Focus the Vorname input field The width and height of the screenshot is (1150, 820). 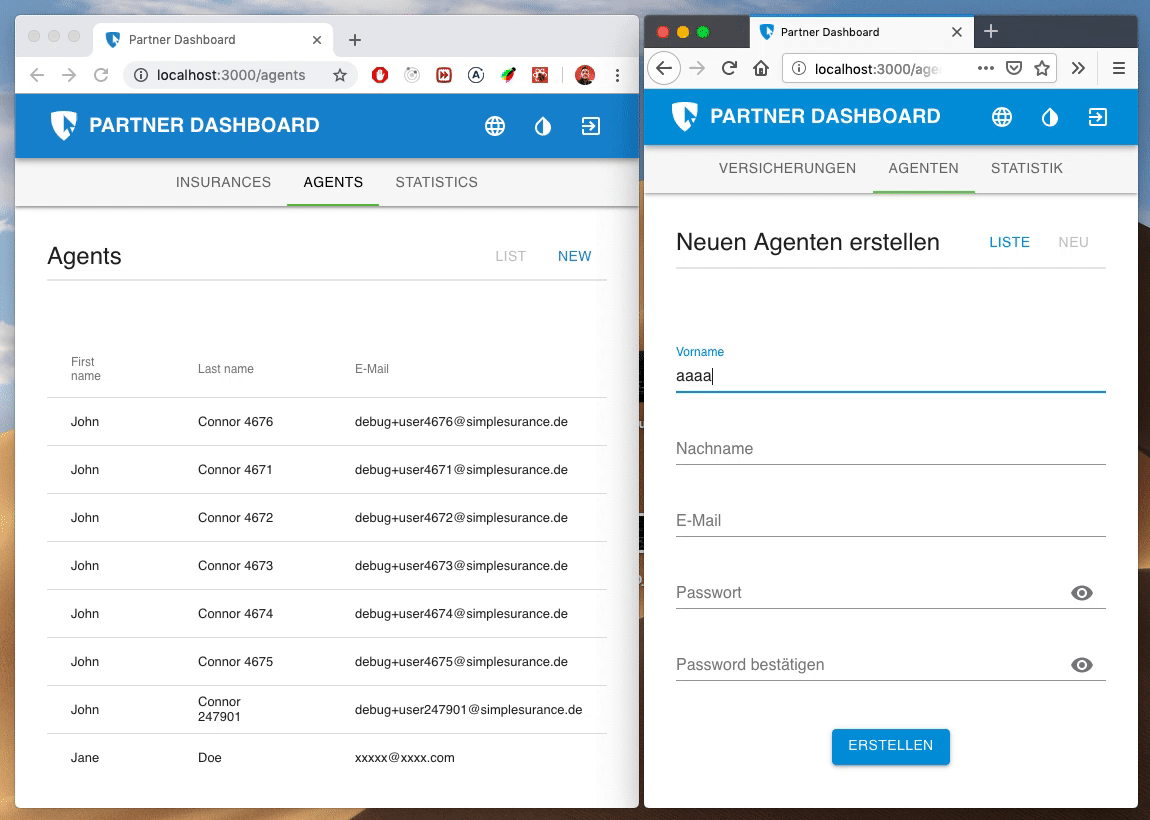tap(890, 376)
